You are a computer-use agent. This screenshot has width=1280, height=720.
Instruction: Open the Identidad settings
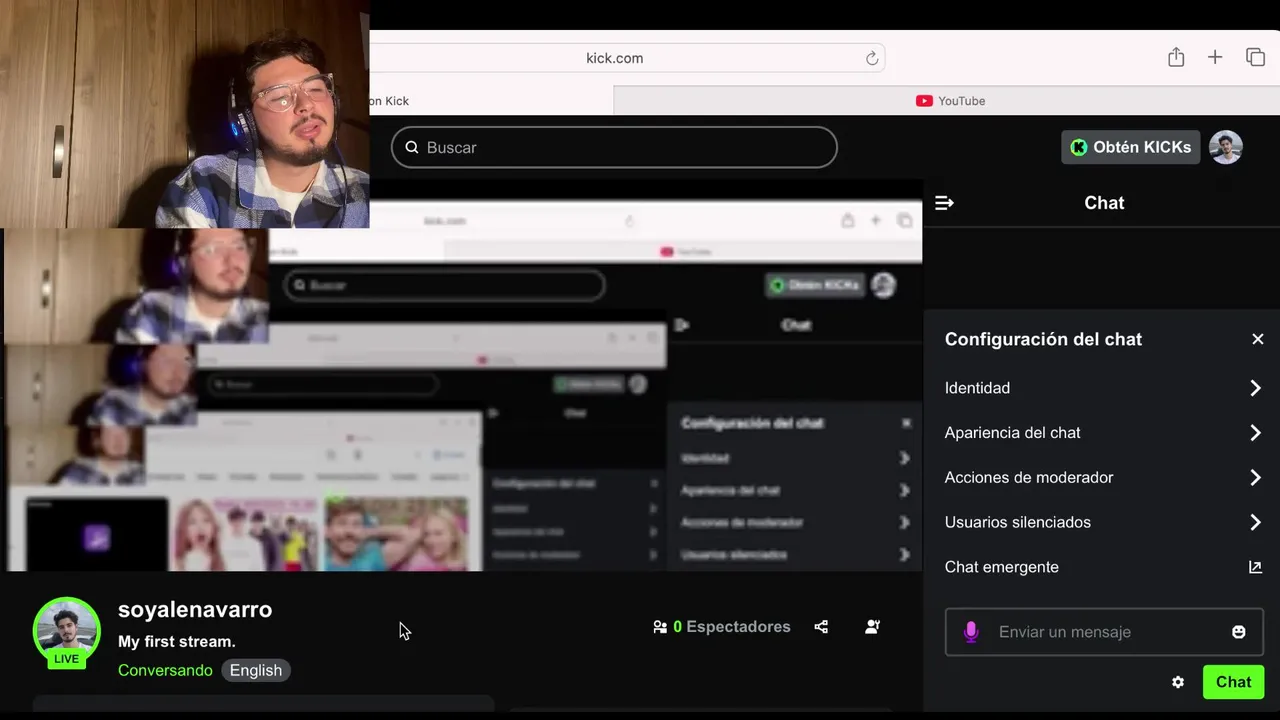[x=1102, y=388]
